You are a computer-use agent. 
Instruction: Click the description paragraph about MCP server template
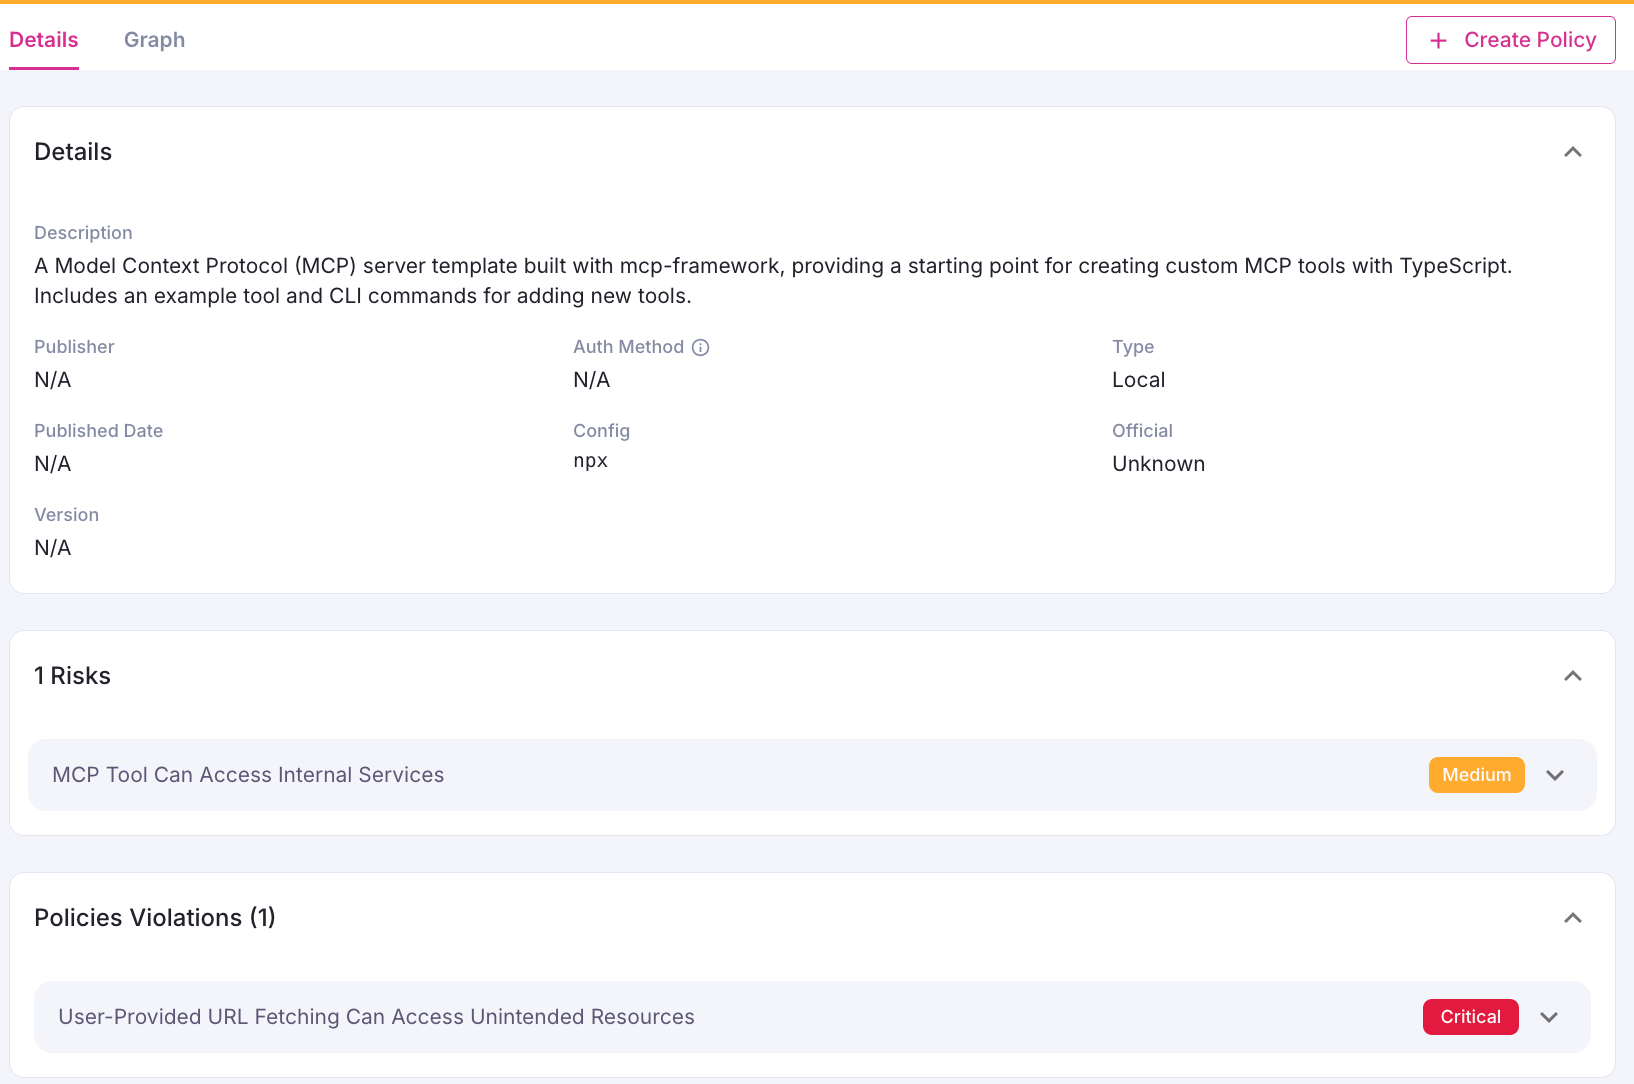pyautogui.click(x=773, y=281)
